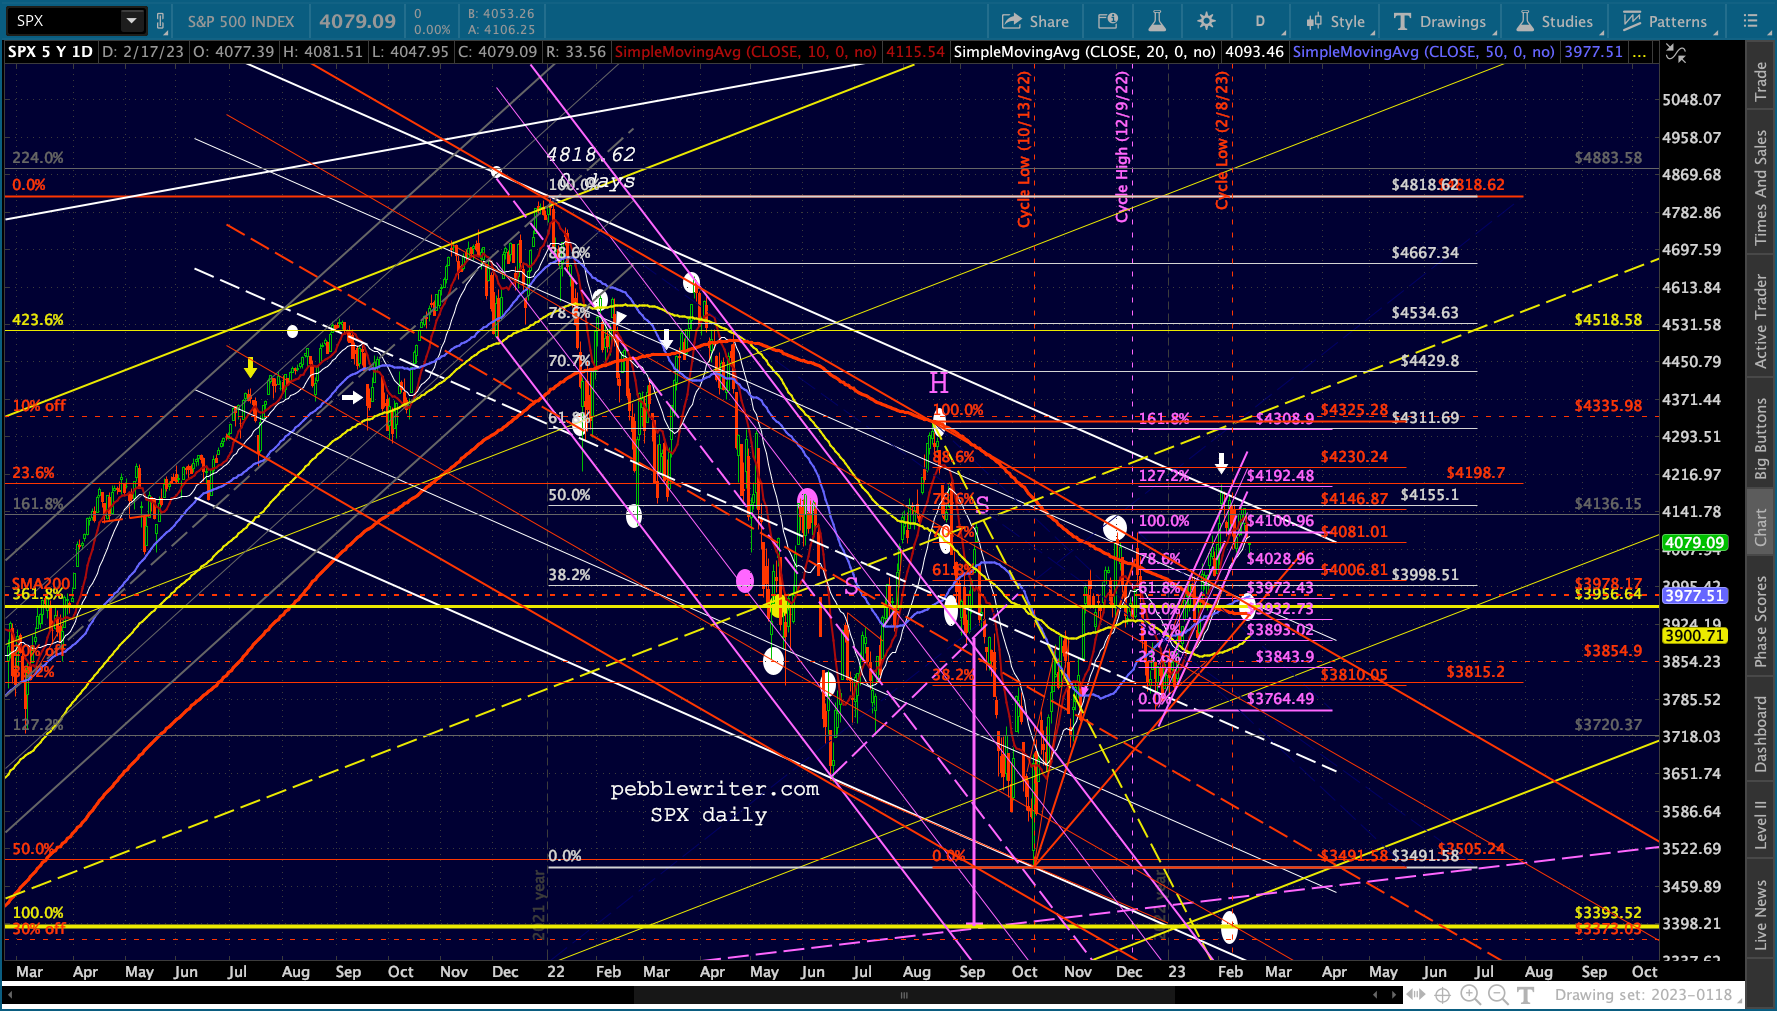Click the scroll right arrow on time axis

coord(1396,995)
